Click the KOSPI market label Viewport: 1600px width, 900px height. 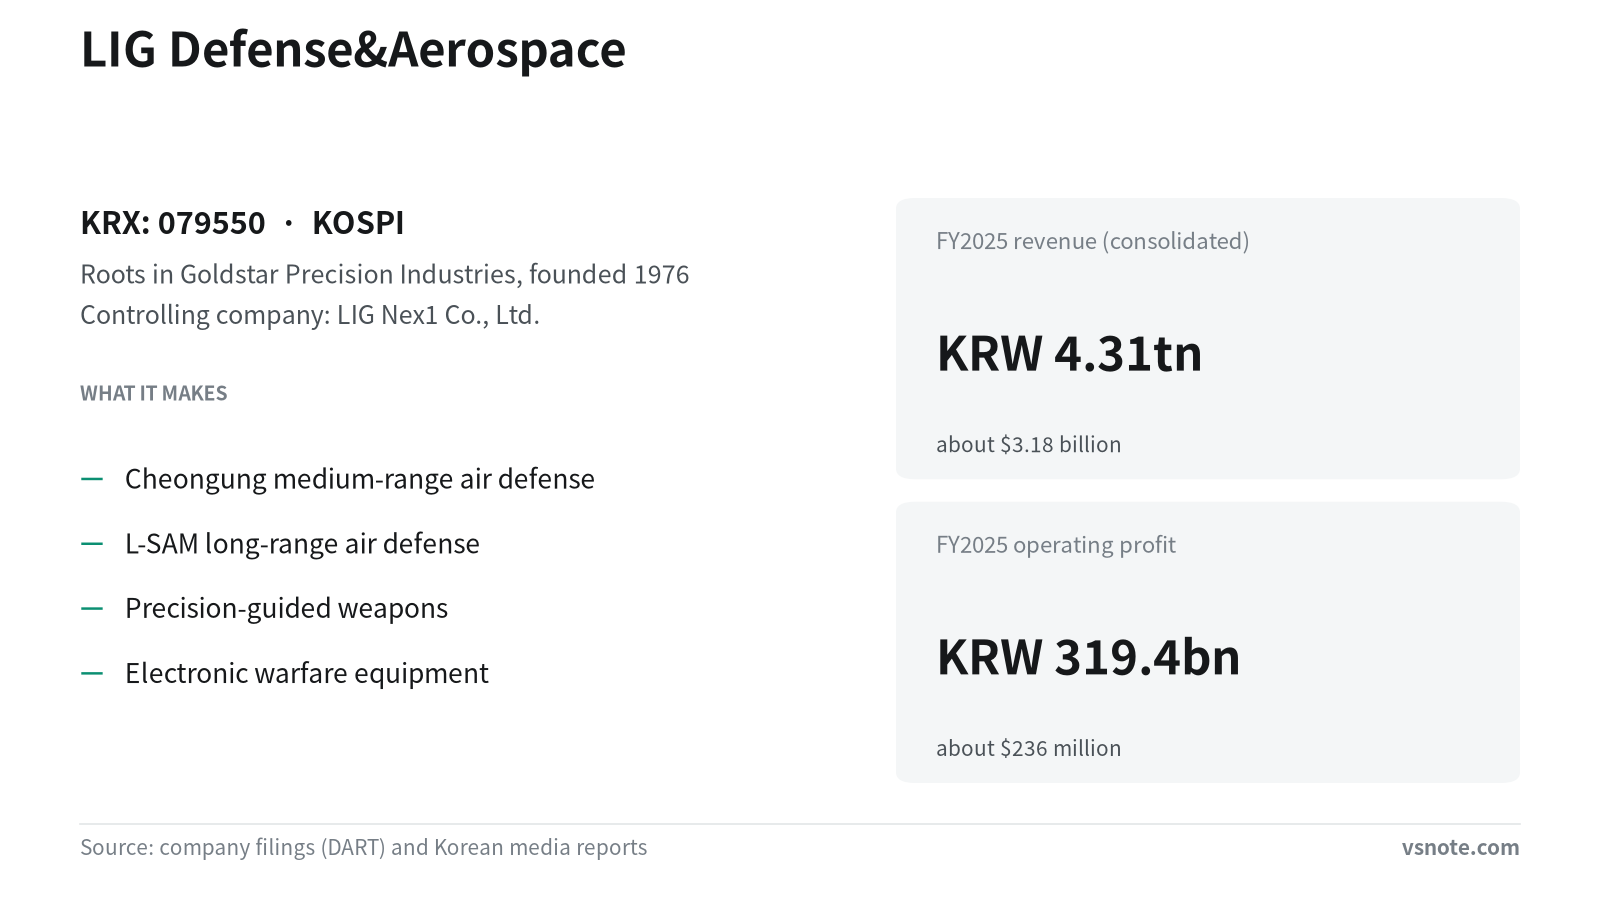tap(358, 223)
